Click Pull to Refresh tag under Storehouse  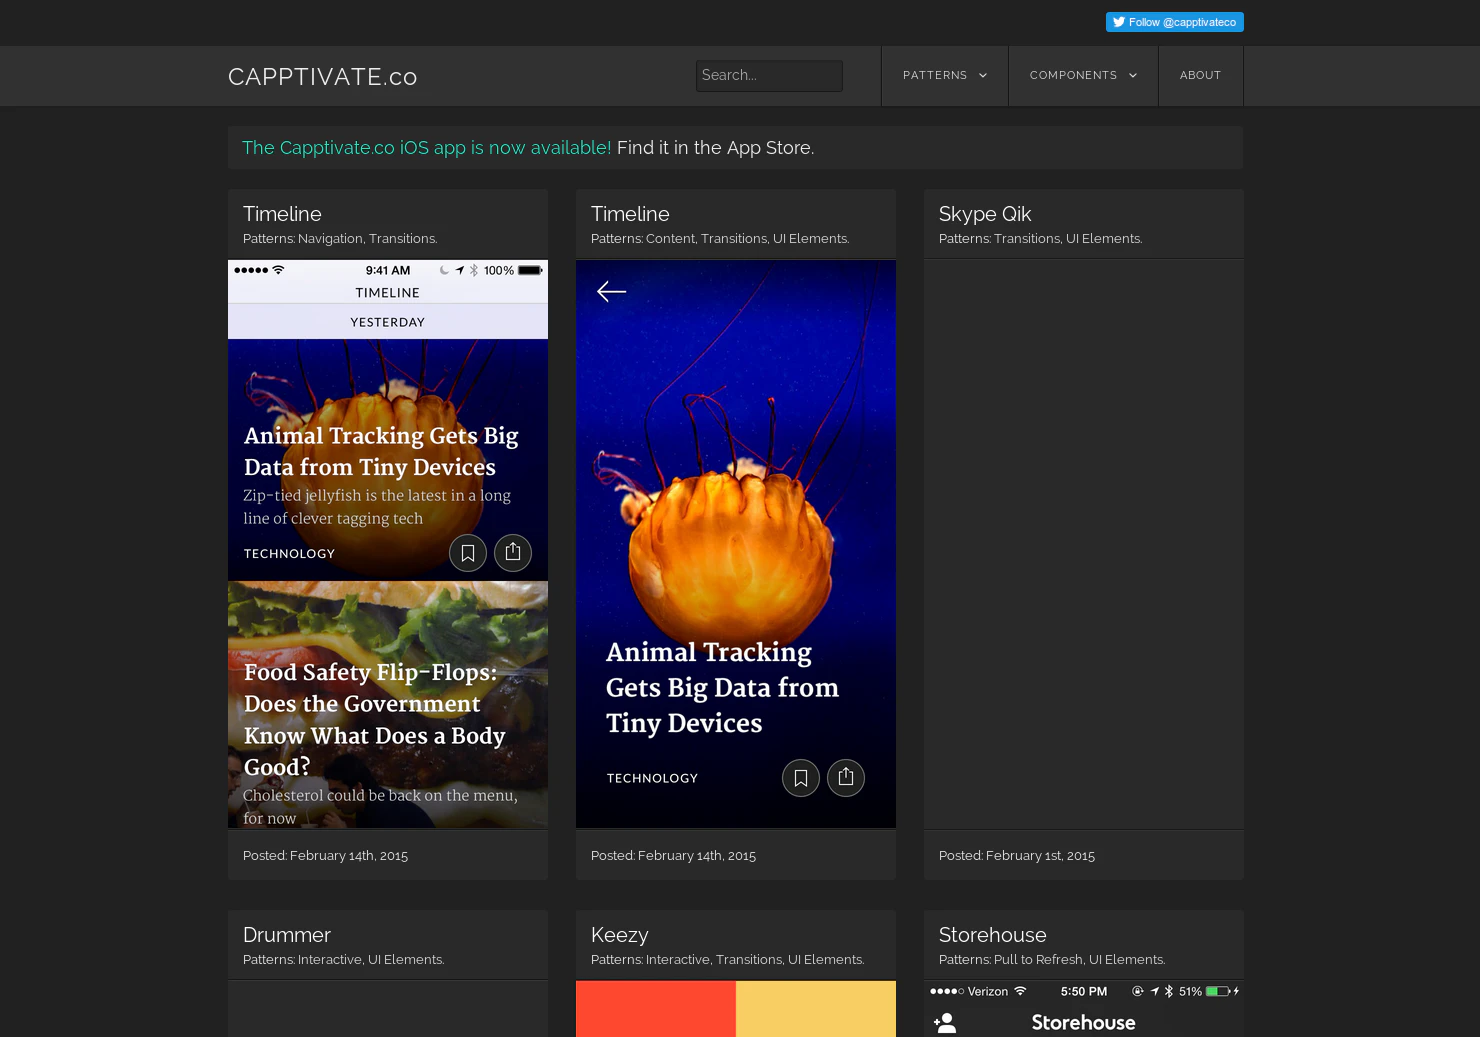[1039, 960]
